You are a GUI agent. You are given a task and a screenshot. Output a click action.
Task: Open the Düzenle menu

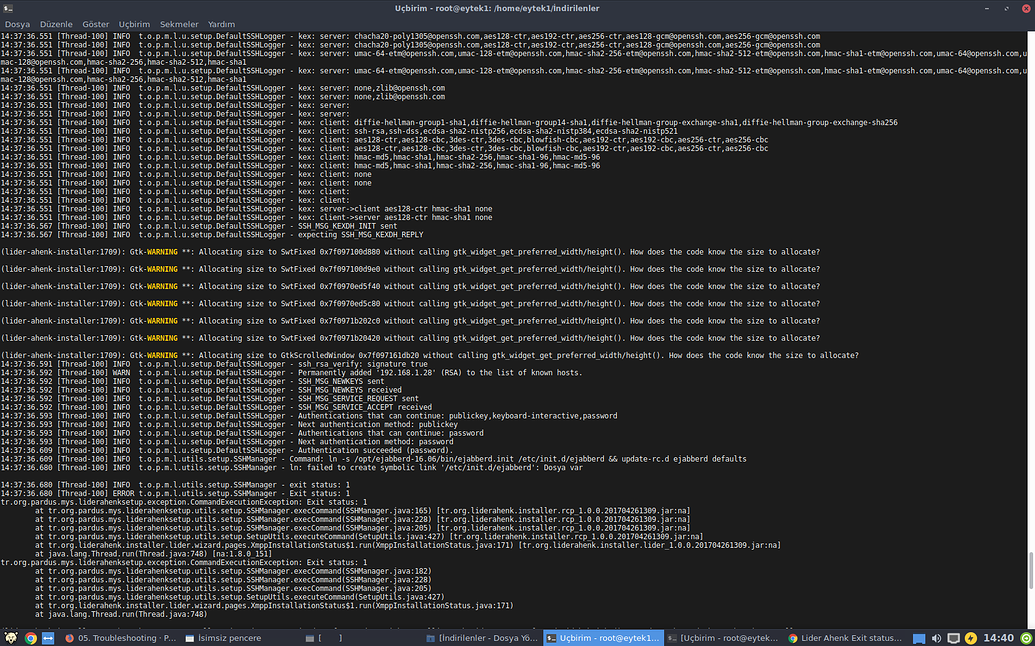55,23
